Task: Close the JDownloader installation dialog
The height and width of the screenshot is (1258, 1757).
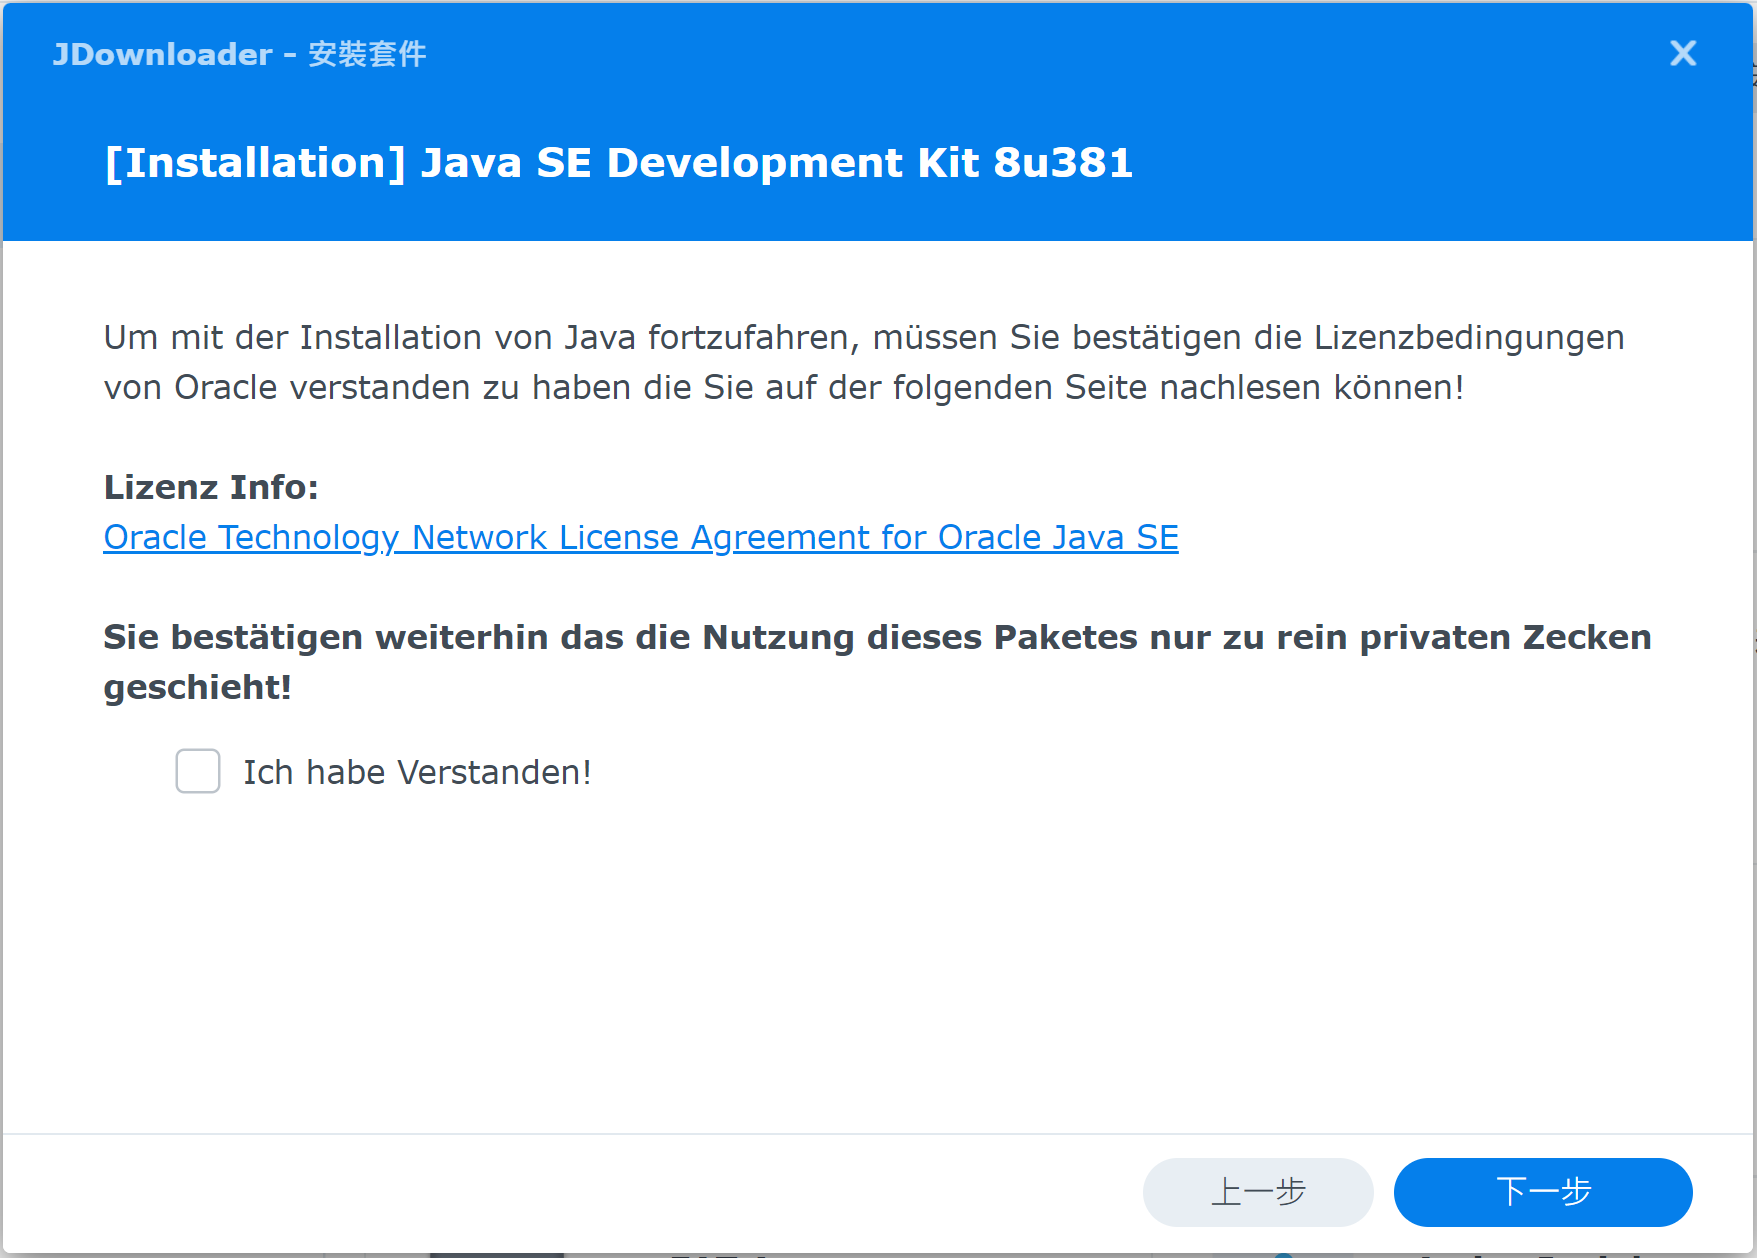Action: (1683, 53)
